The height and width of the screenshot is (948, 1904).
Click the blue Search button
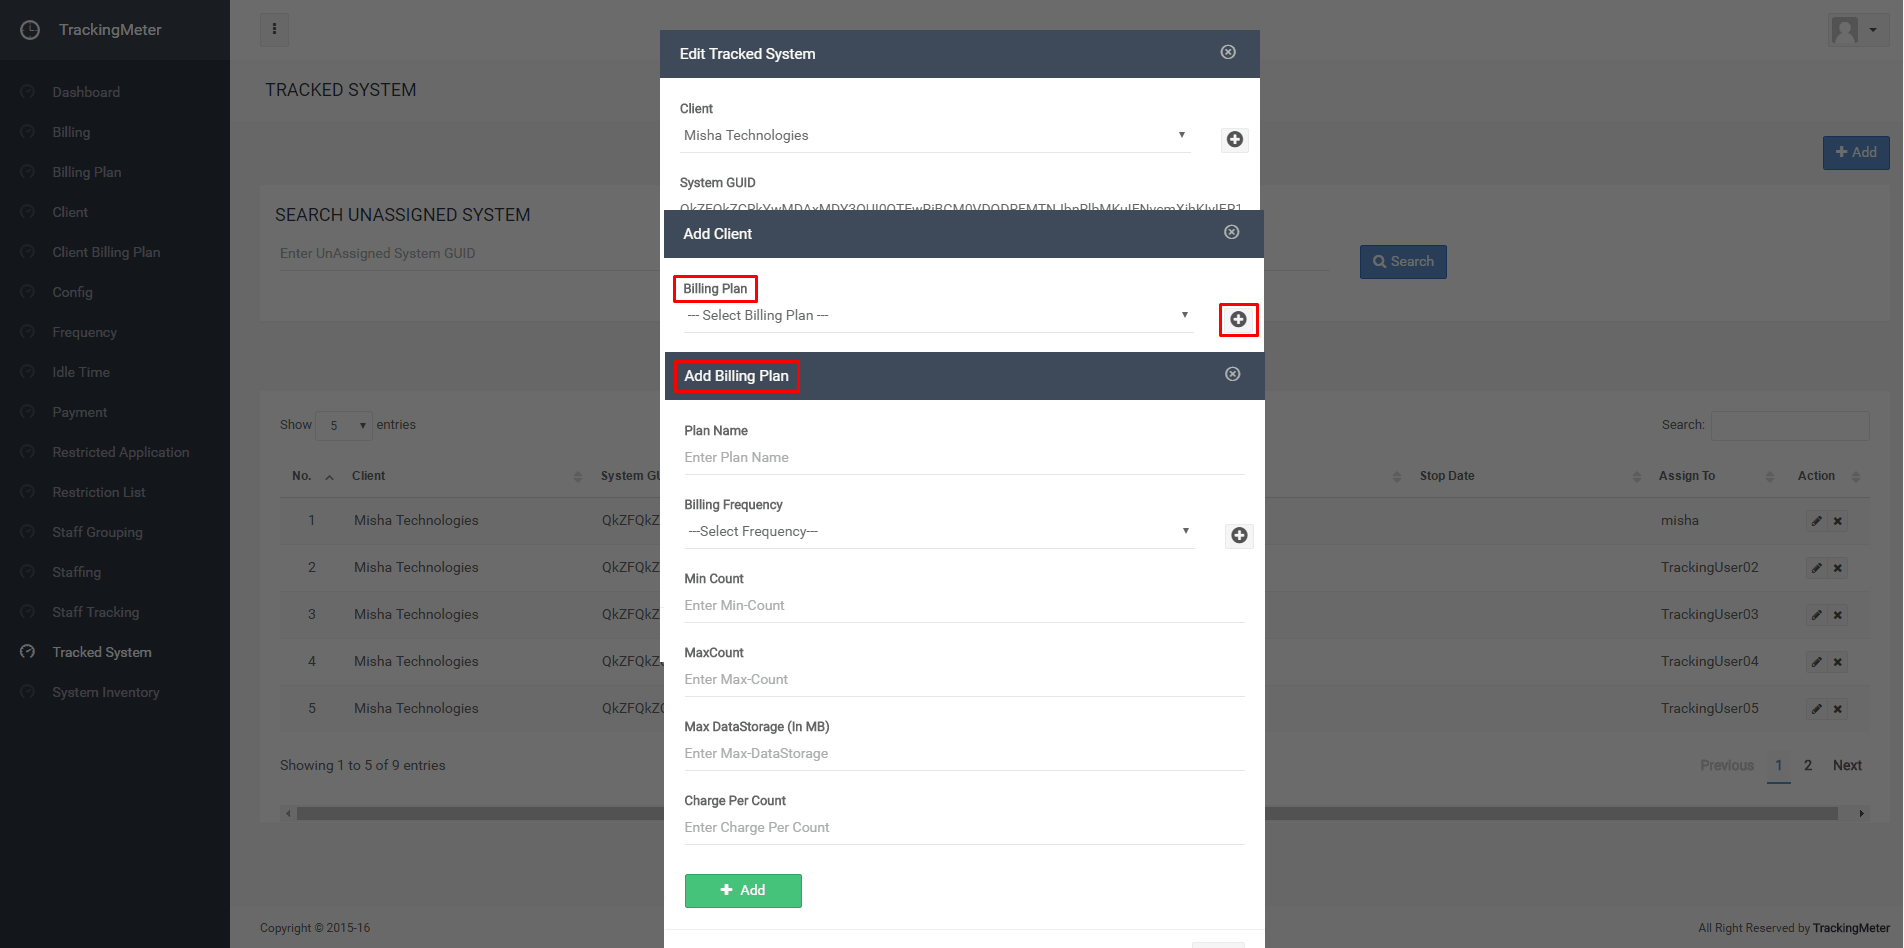point(1402,262)
